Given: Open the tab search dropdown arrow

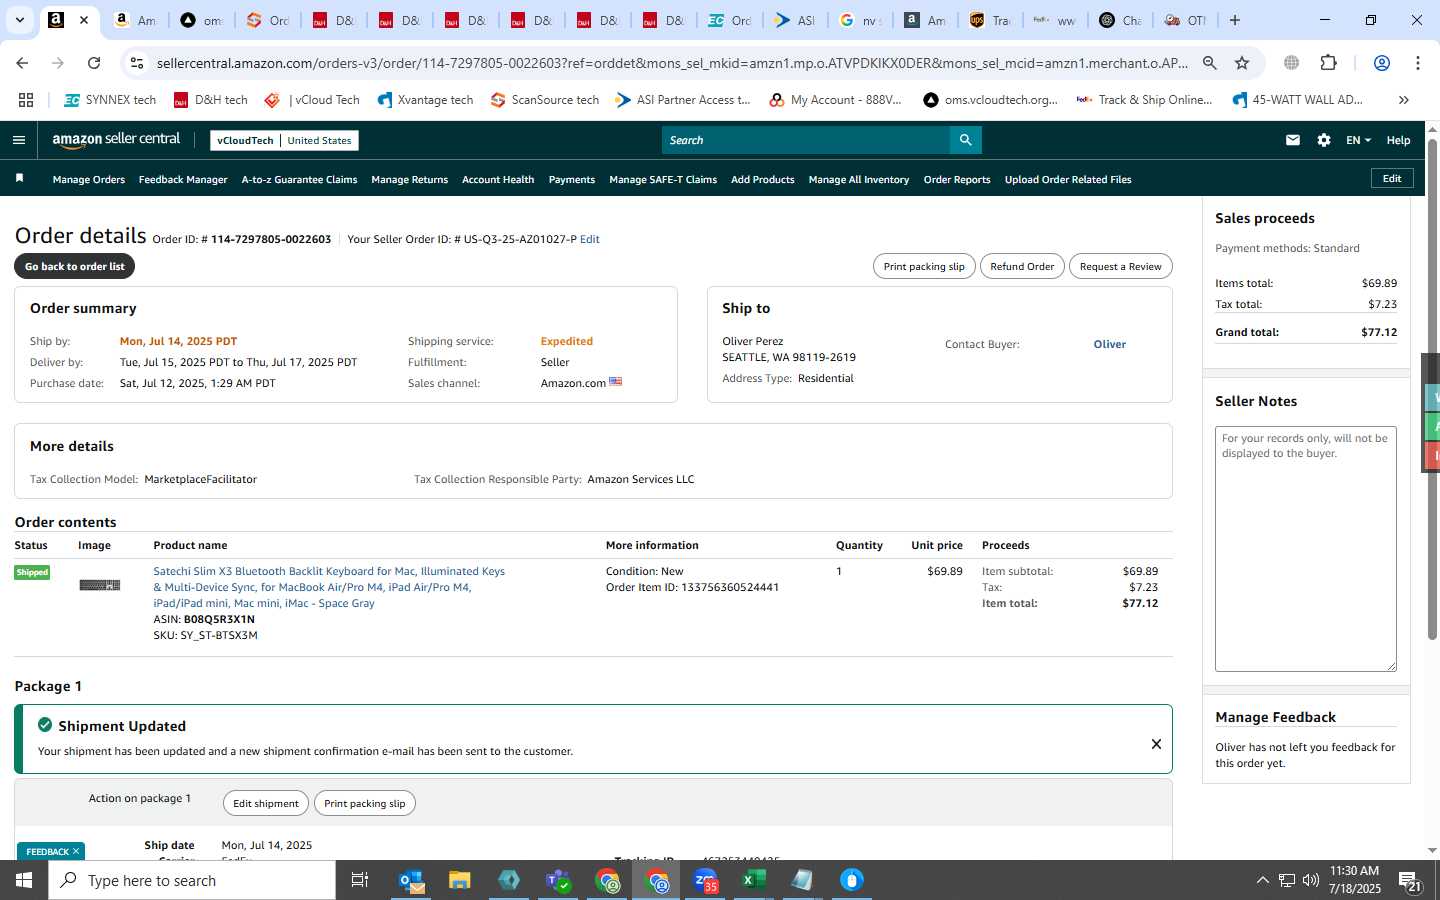Looking at the screenshot, I should tap(19, 20).
